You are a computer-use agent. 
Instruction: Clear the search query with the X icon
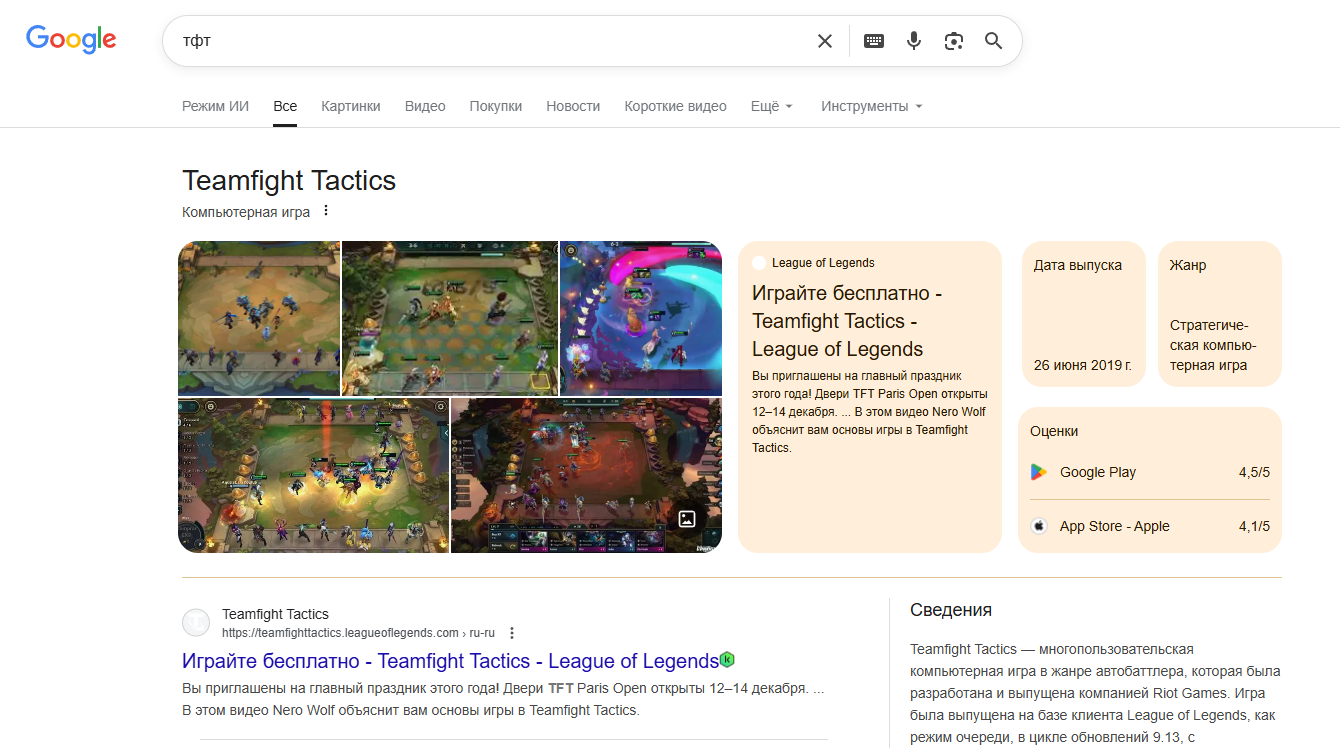[x=825, y=41]
